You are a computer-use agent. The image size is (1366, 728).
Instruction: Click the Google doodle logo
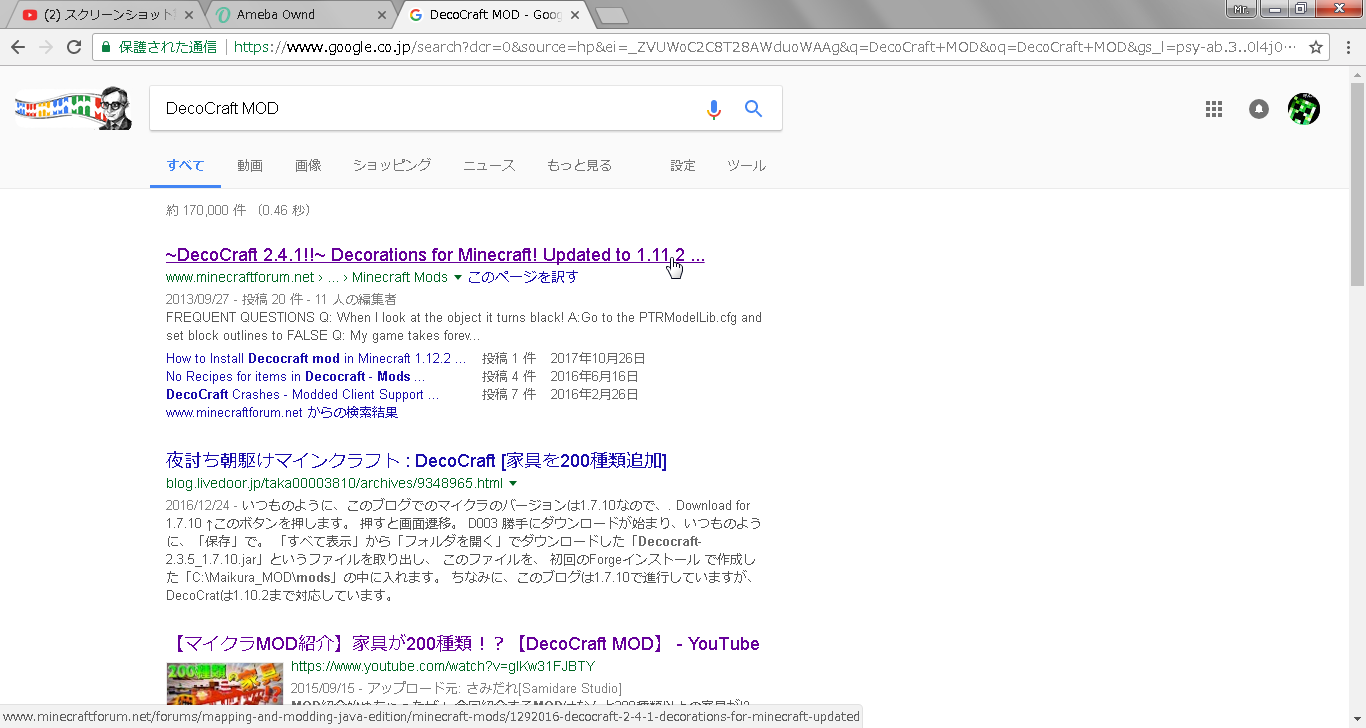[74, 109]
